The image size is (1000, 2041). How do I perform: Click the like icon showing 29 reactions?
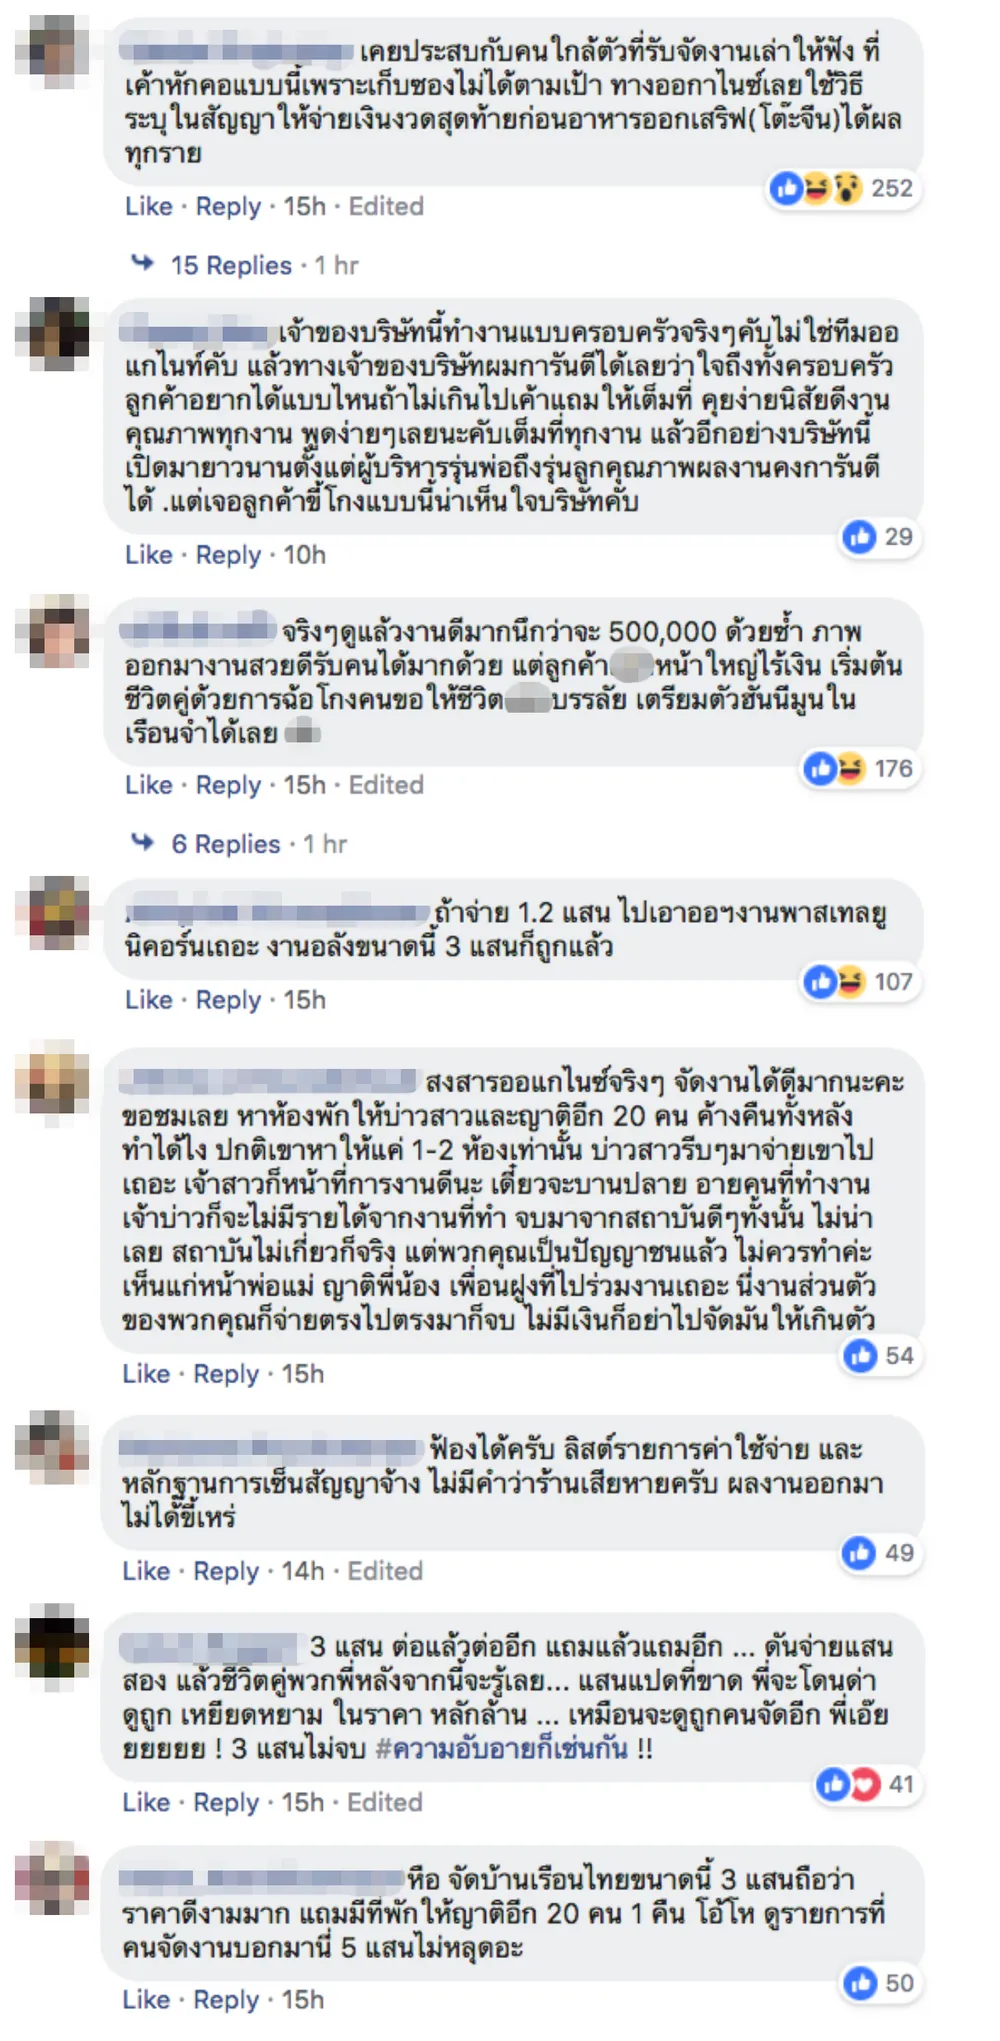click(x=859, y=537)
